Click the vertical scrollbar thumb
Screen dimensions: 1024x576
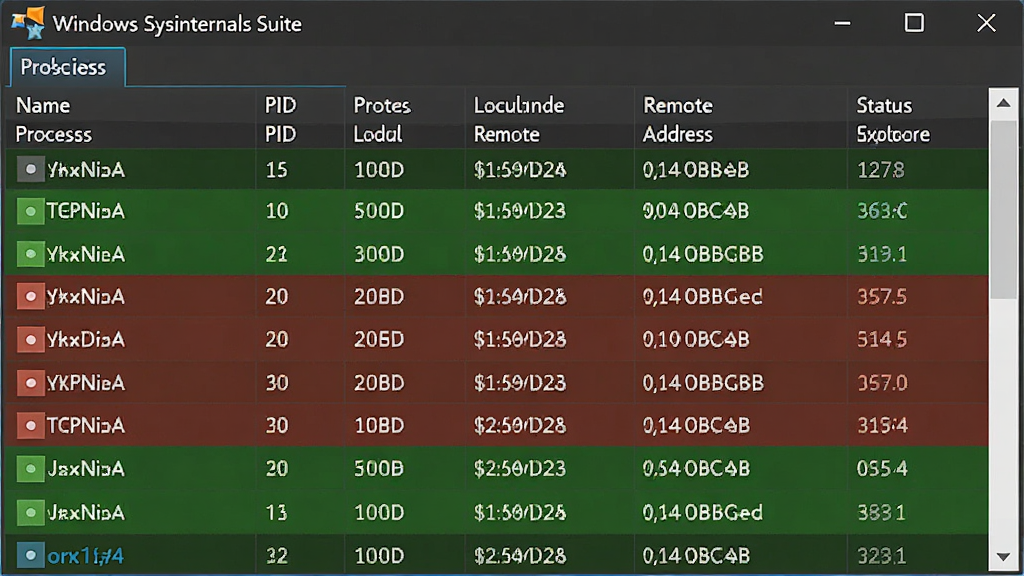click(1004, 209)
